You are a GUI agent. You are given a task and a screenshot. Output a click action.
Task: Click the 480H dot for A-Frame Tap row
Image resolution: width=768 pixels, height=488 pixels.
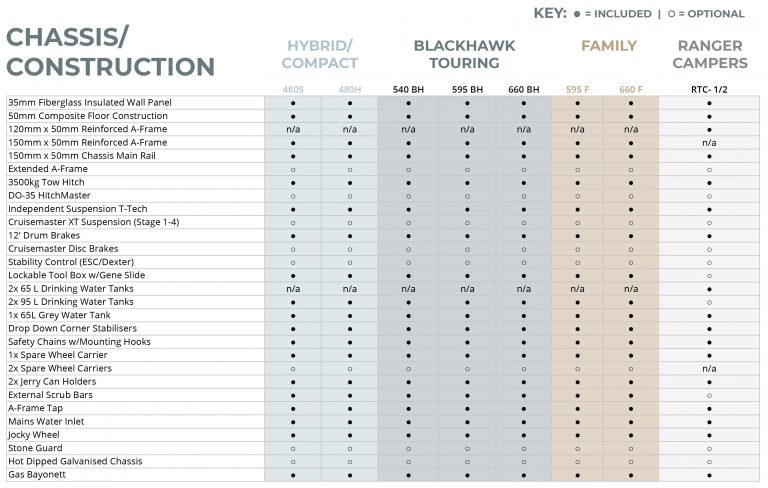click(350, 408)
